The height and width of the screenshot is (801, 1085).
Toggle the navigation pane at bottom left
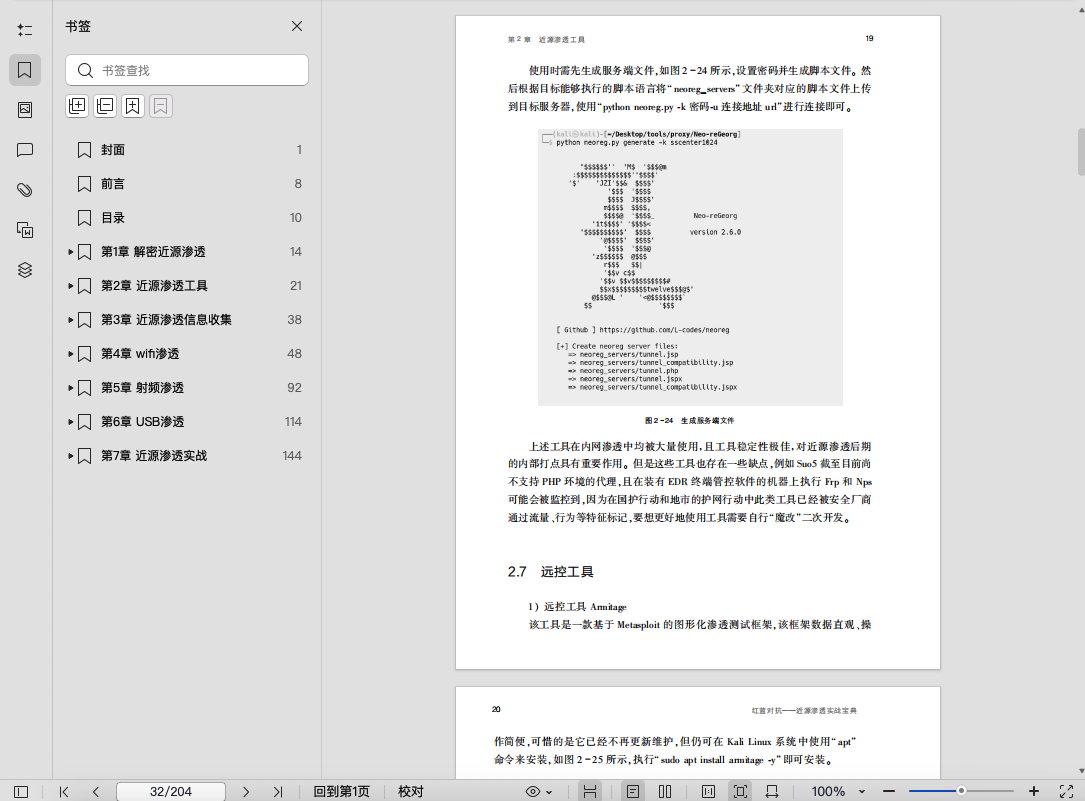click(21, 791)
